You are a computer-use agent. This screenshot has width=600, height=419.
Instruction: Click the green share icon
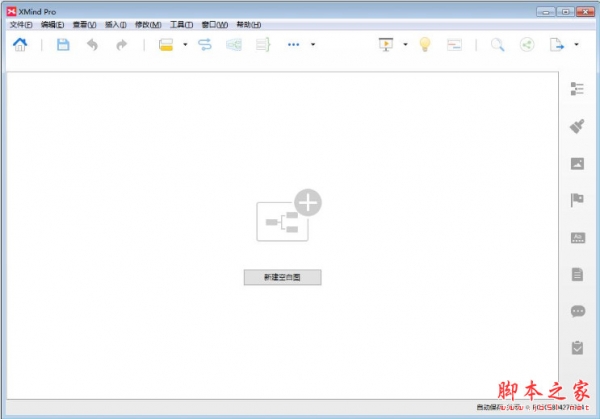[527, 45]
